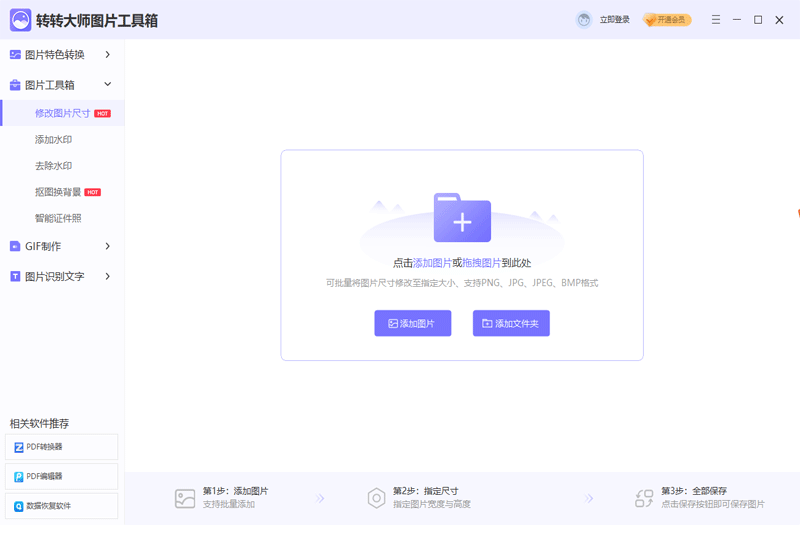This screenshot has width=800, height=533.
Task: Expand the 图片特色转换 section chevron
Action: [x=108, y=54]
